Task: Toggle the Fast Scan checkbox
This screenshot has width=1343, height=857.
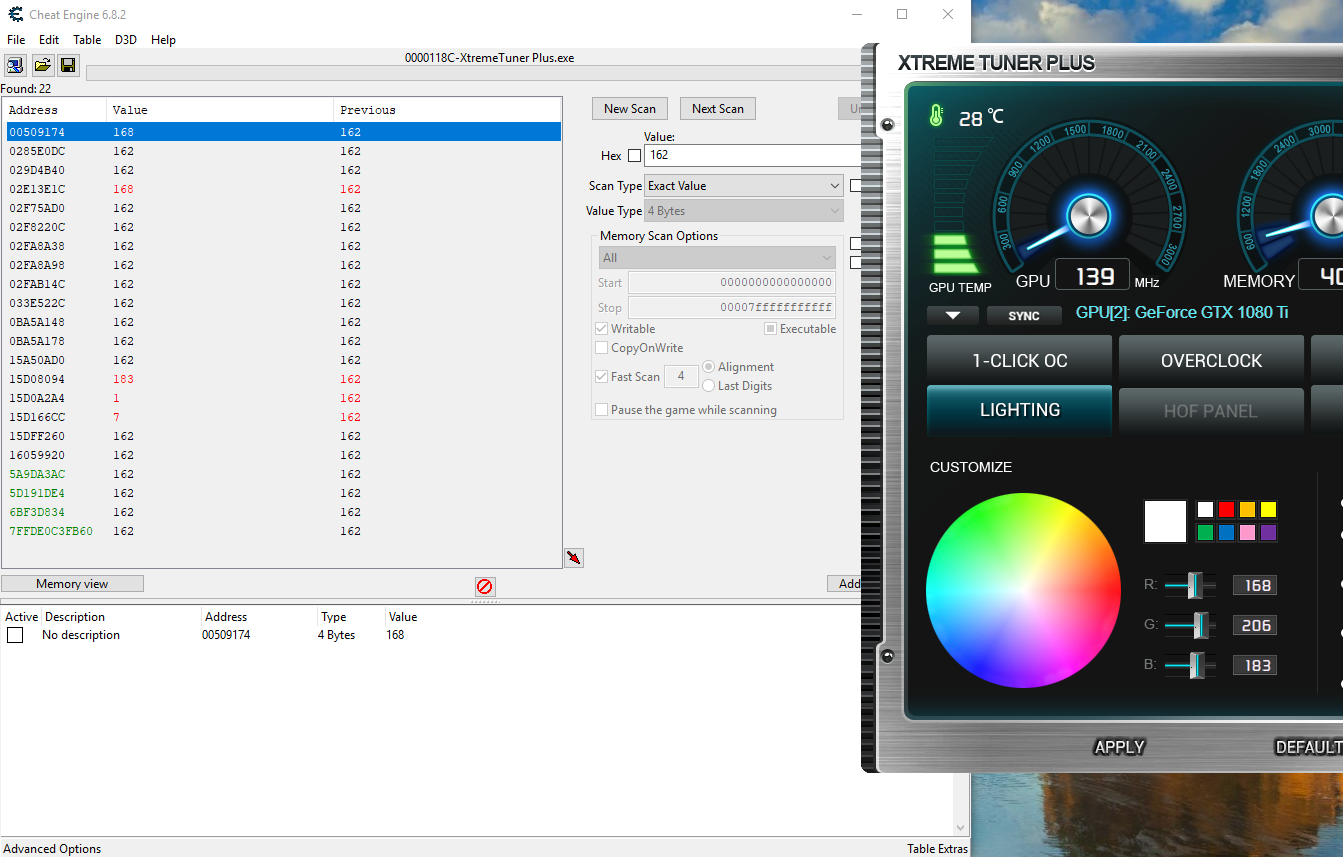Action: point(601,377)
